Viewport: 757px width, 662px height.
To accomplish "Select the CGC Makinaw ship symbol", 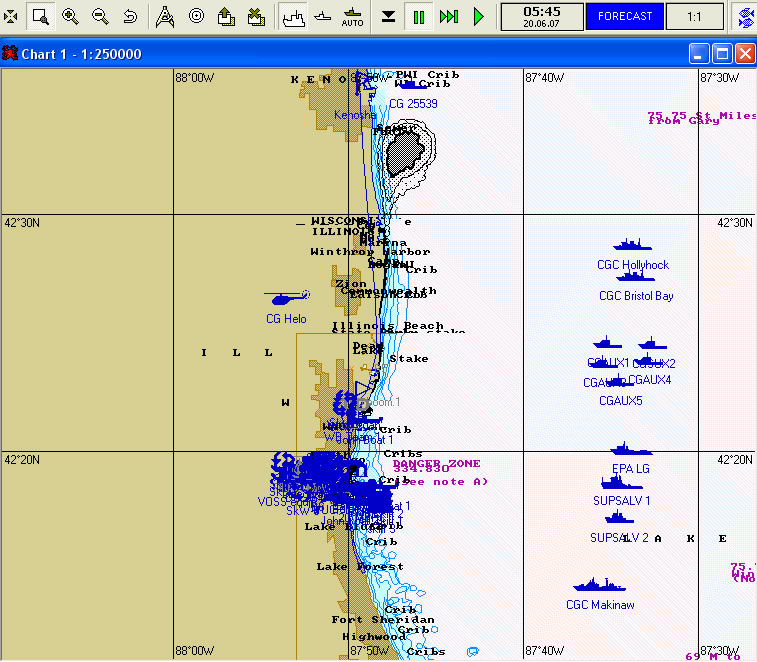I will tap(599, 585).
